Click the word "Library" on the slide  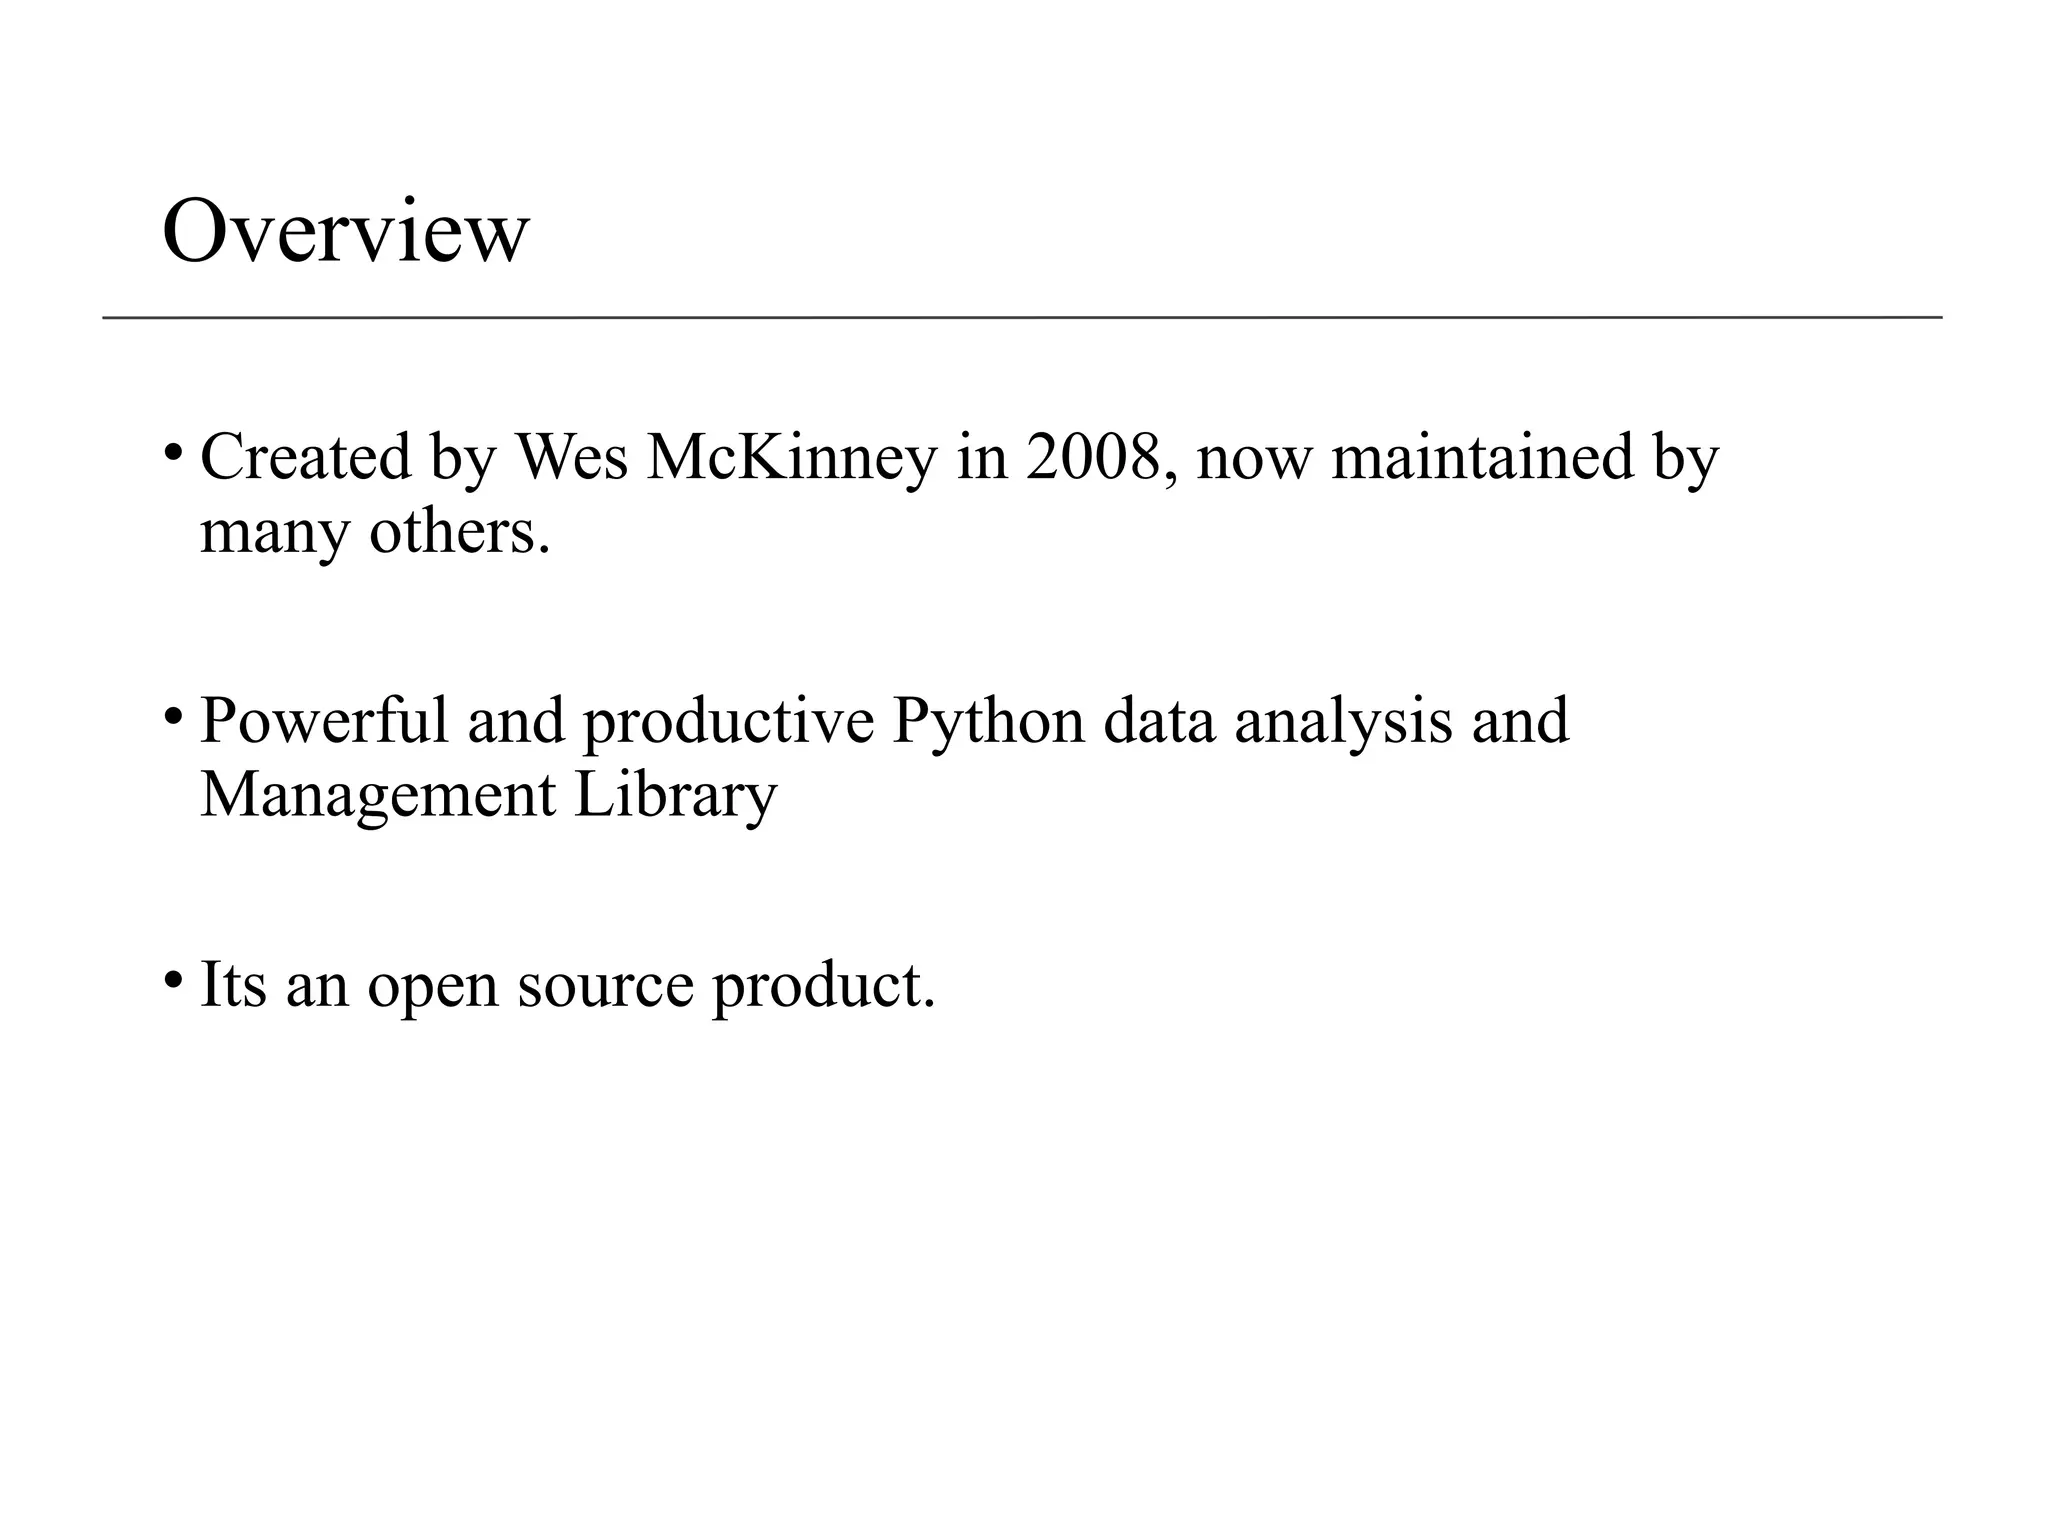[675, 796]
